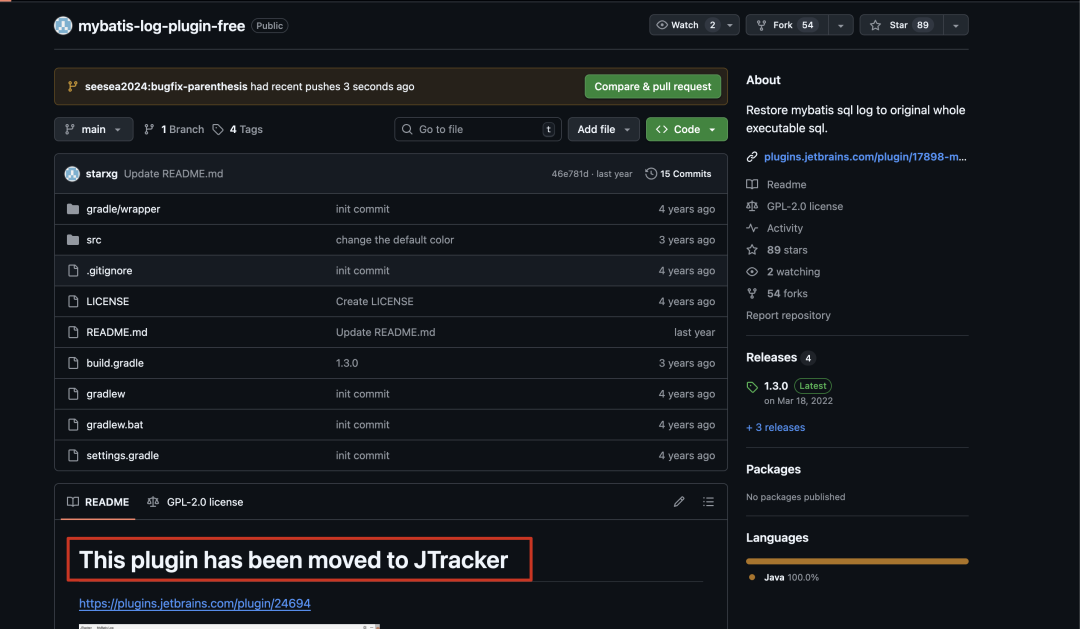View the 4 Tags link
This screenshot has width=1080, height=629.
point(238,129)
